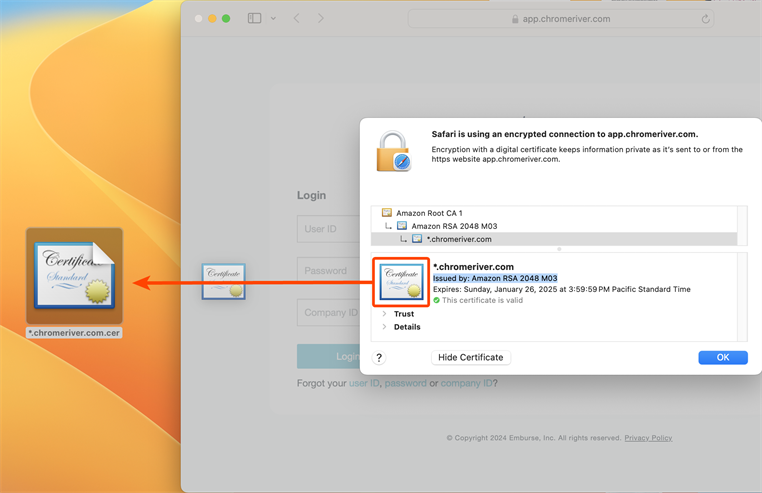Click the Safari zoom green button
The image size is (762, 493).
[226, 18]
